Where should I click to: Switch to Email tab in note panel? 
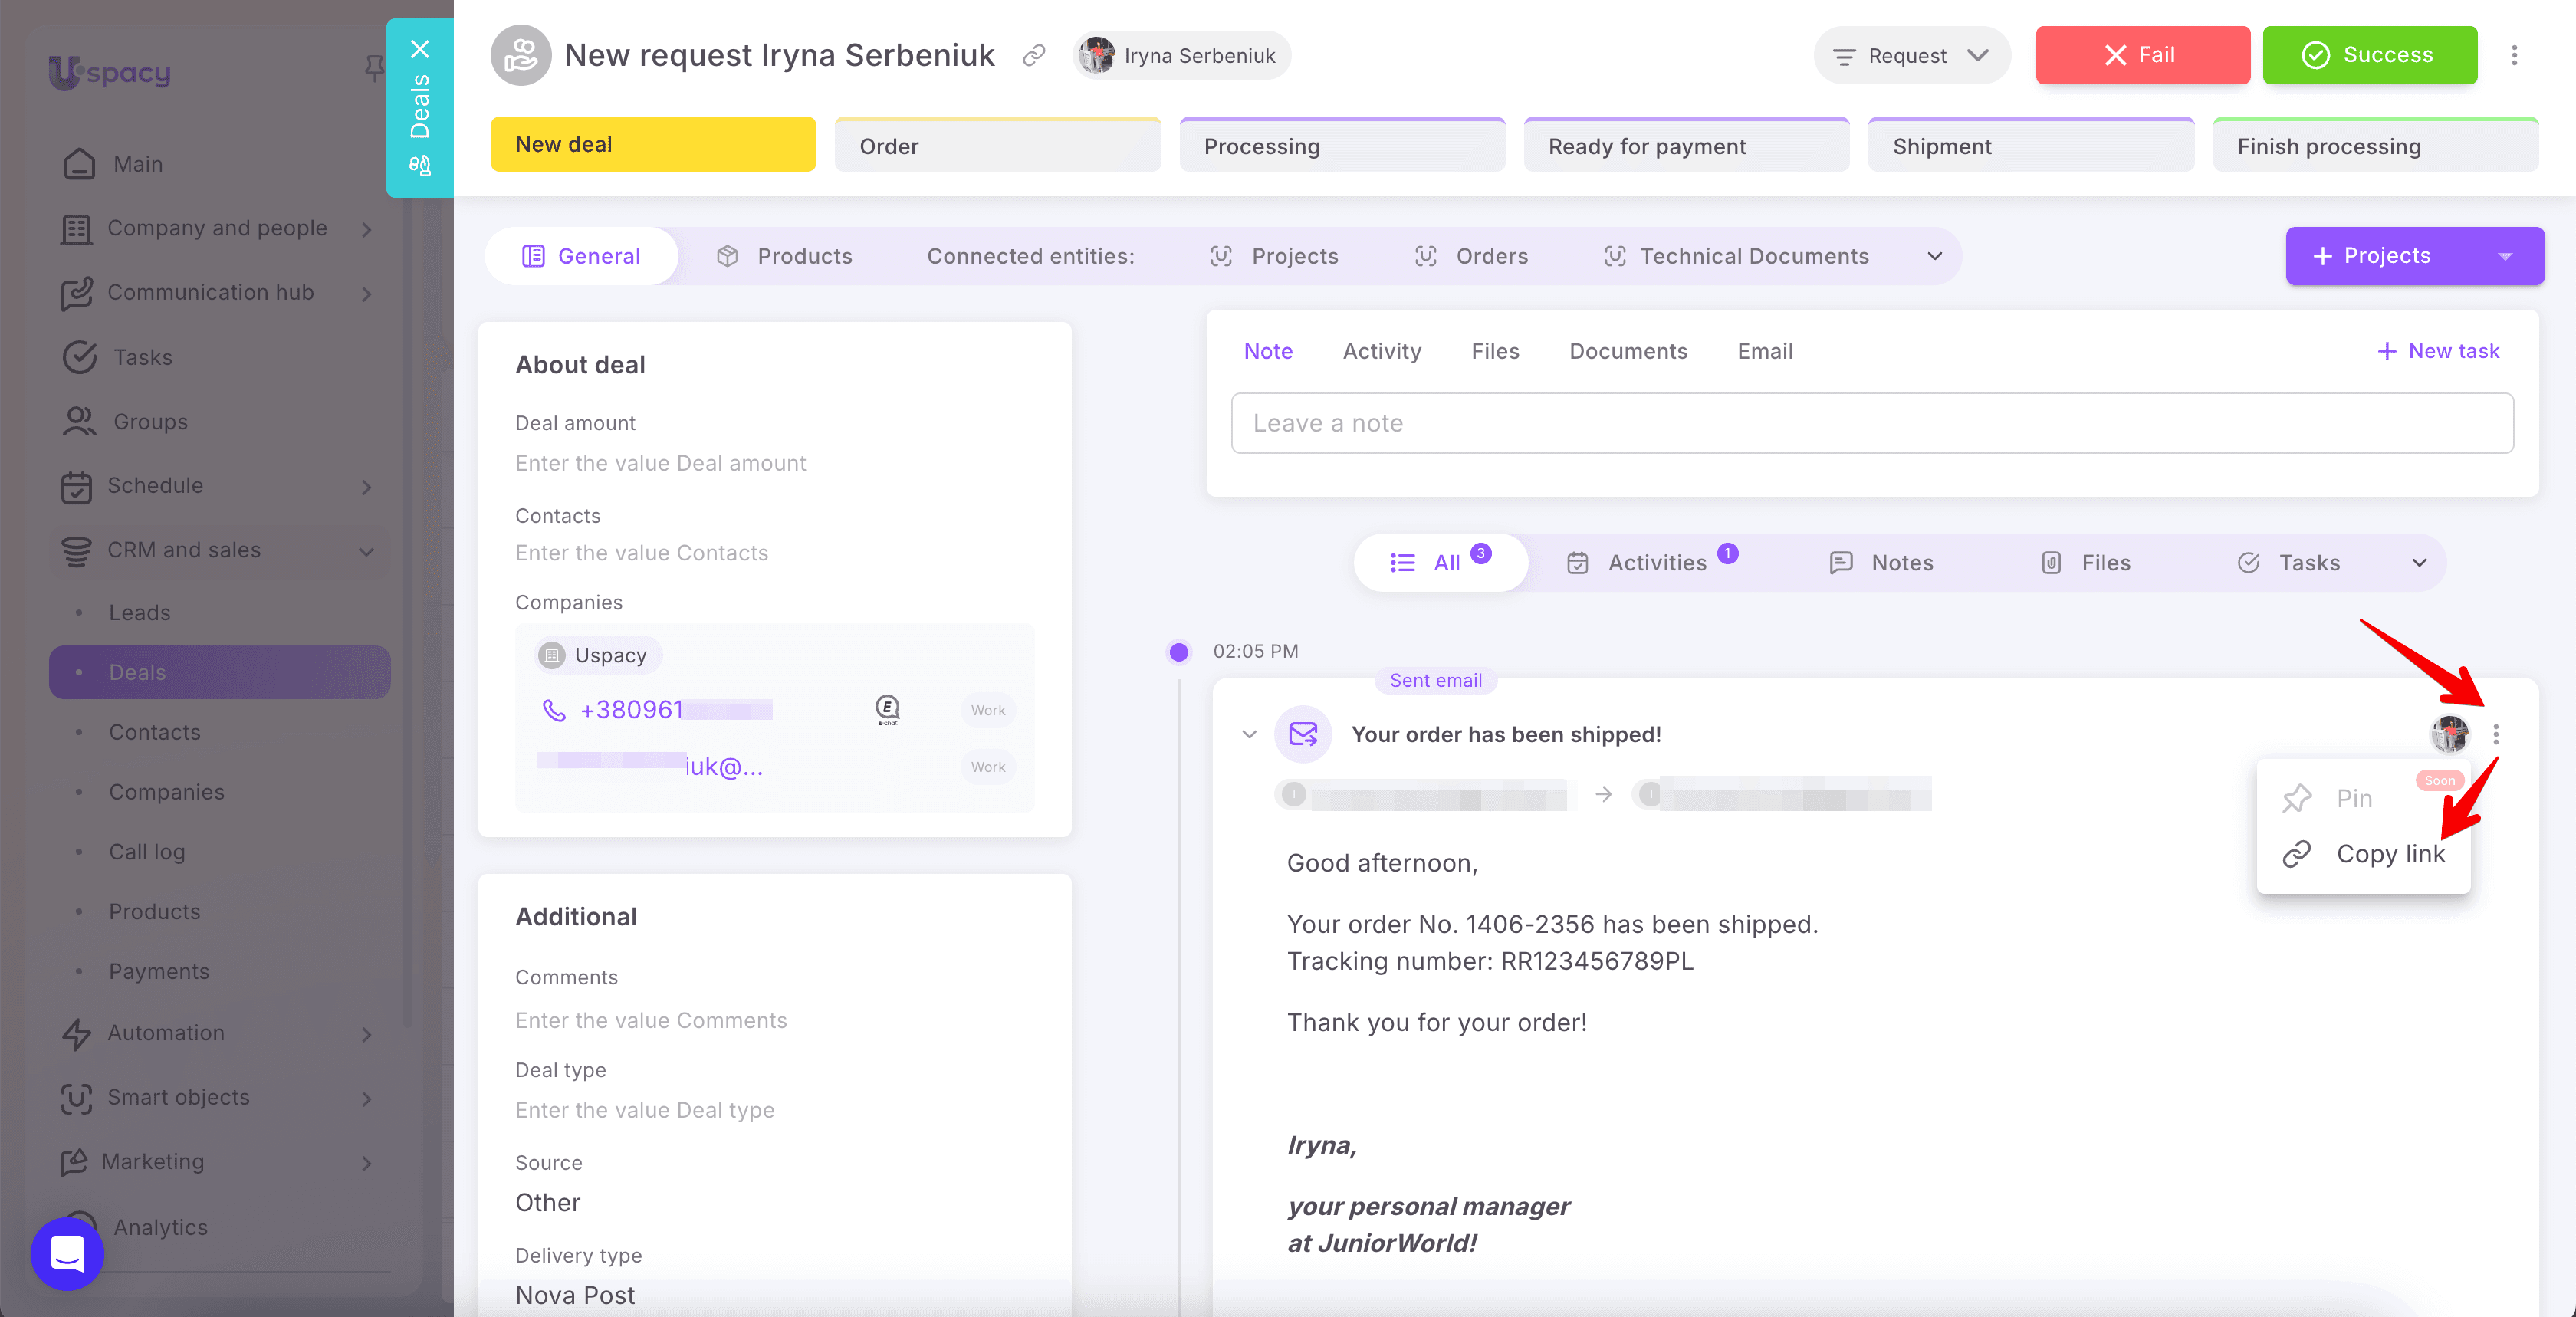pos(1764,351)
